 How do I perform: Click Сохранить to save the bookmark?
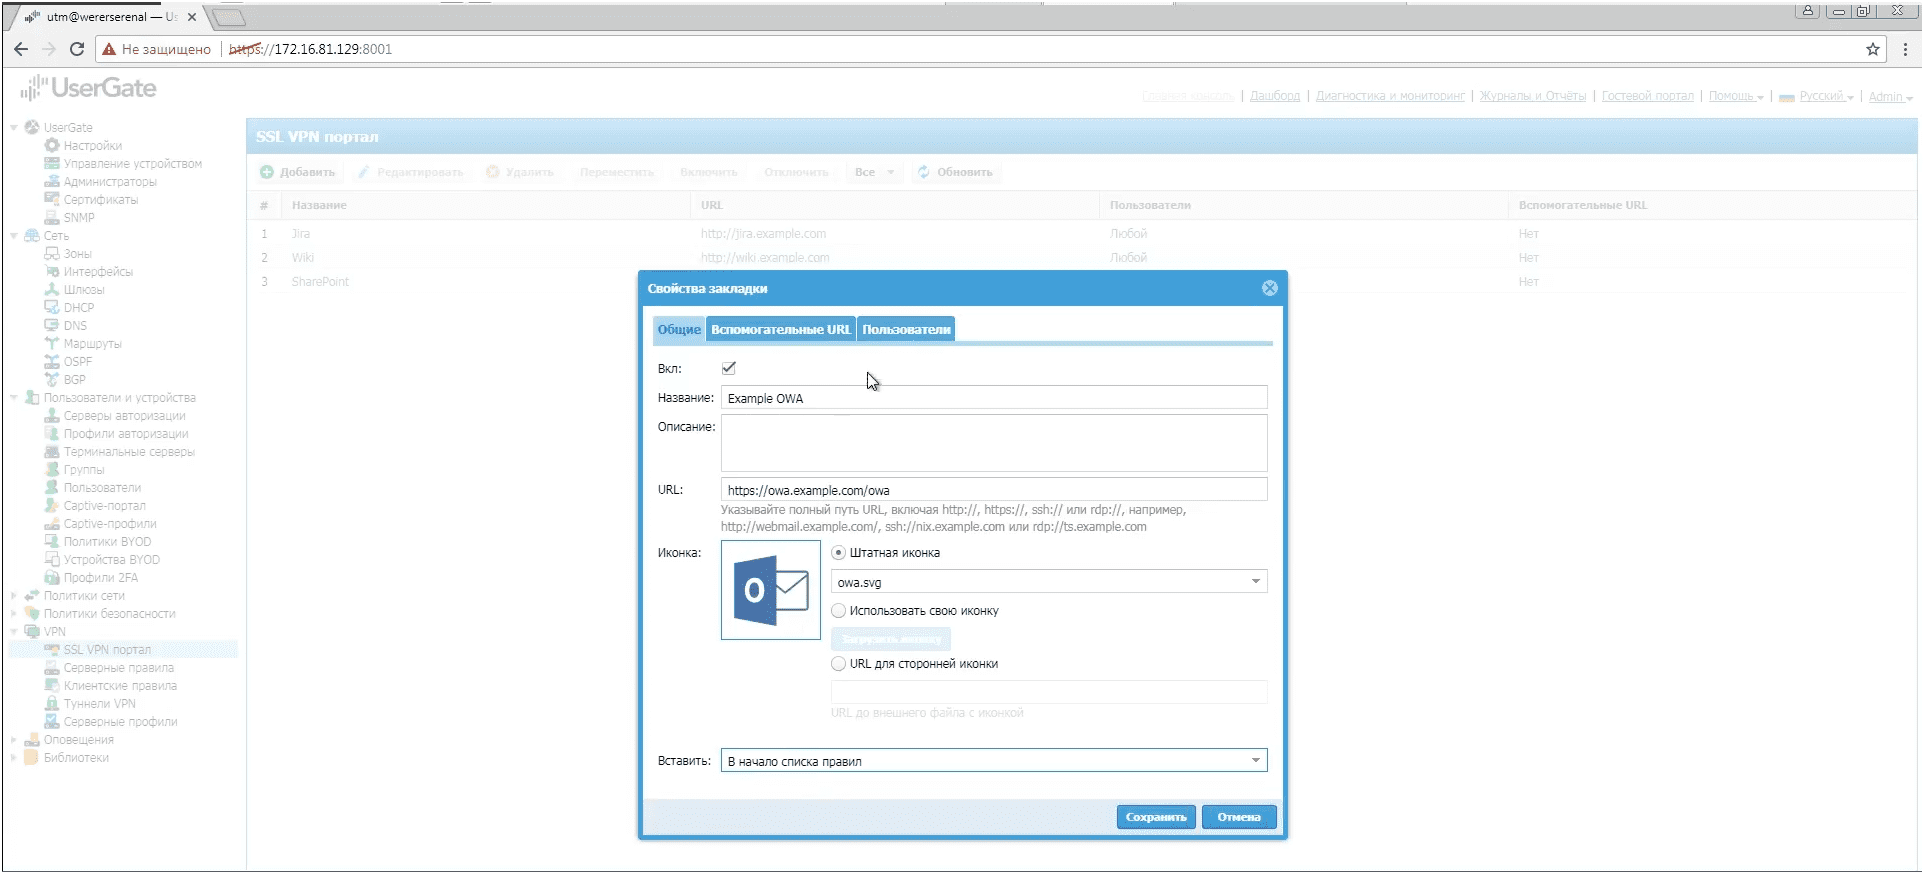click(1156, 817)
